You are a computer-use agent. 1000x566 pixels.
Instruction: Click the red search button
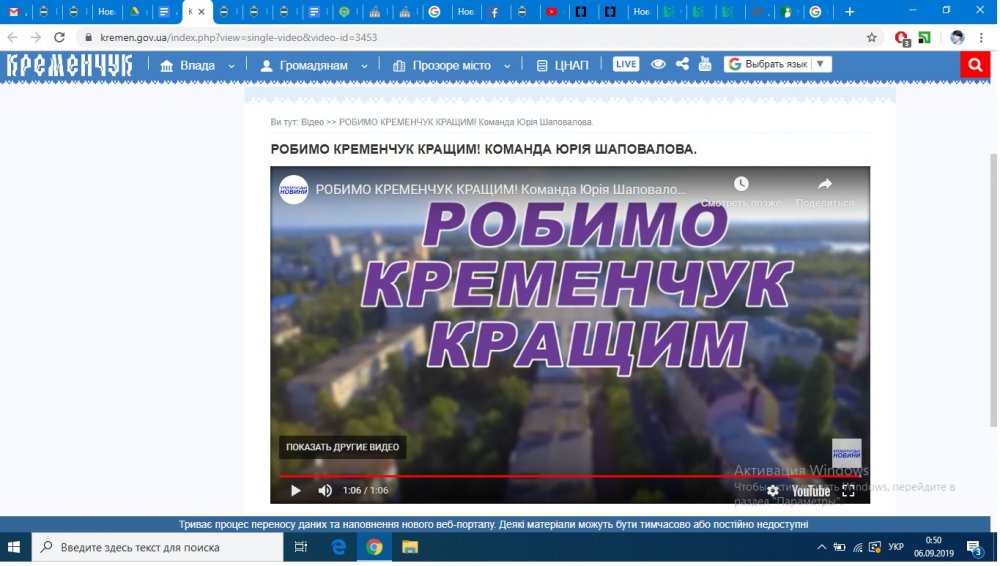click(974, 65)
